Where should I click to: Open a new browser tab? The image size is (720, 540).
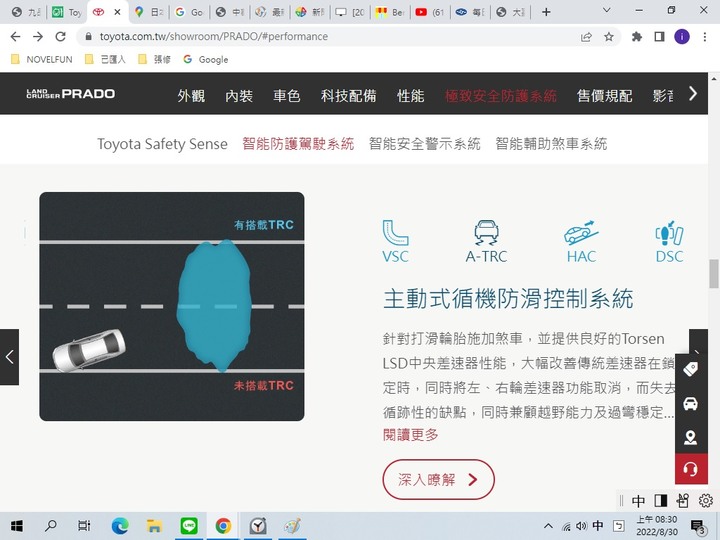(546, 12)
